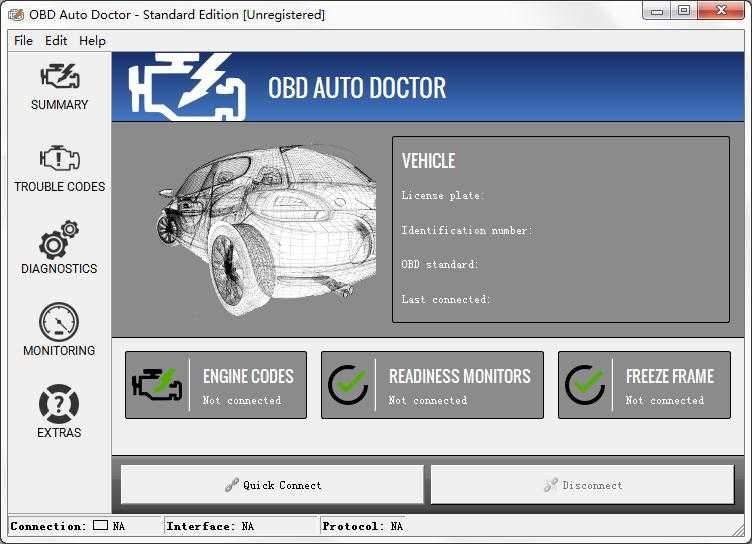752x544 pixels.
Task: Click Not connected under Readiness Monitors
Action: (x=428, y=400)
